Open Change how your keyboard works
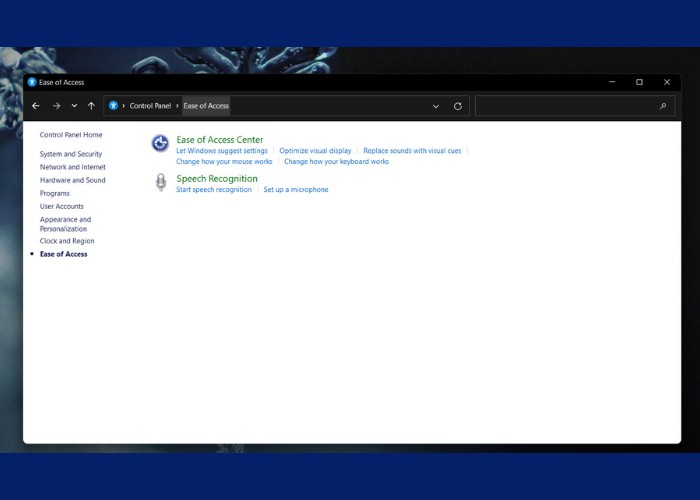This screenshot has height=500, width=700. pos(336,161)
